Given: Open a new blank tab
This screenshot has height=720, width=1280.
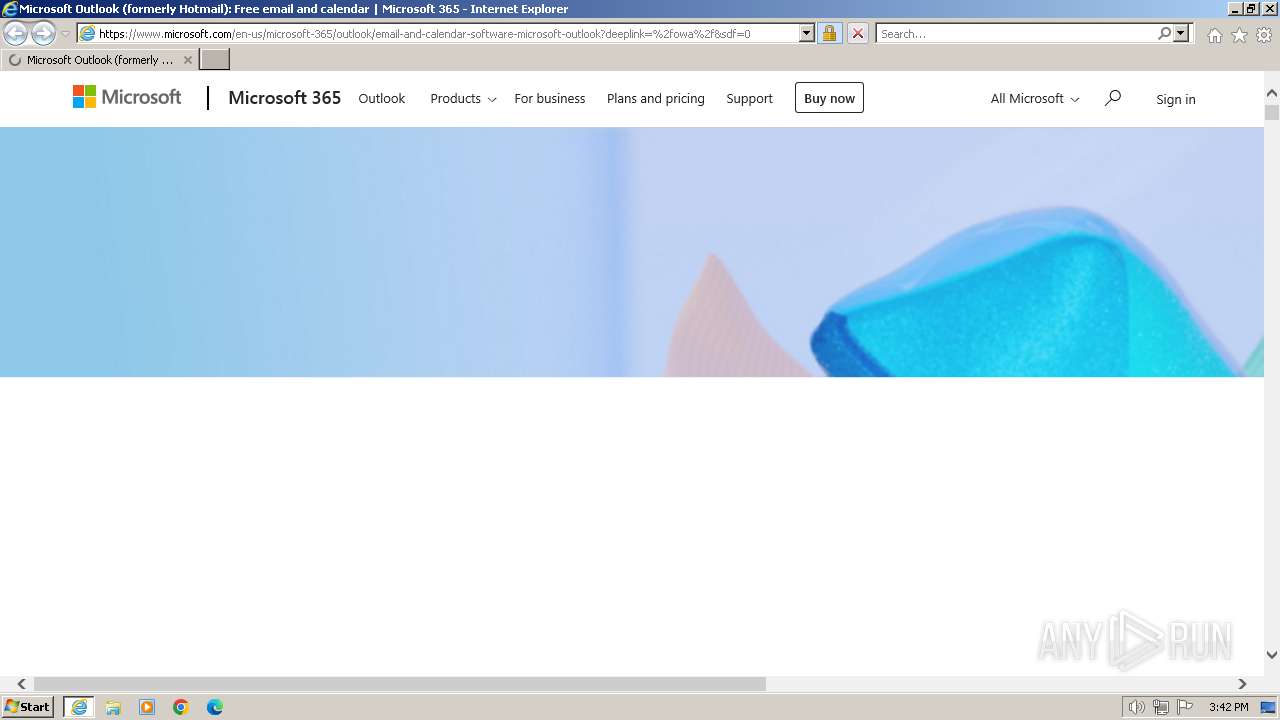Looking at the screenshot, I should click(215, 59).
